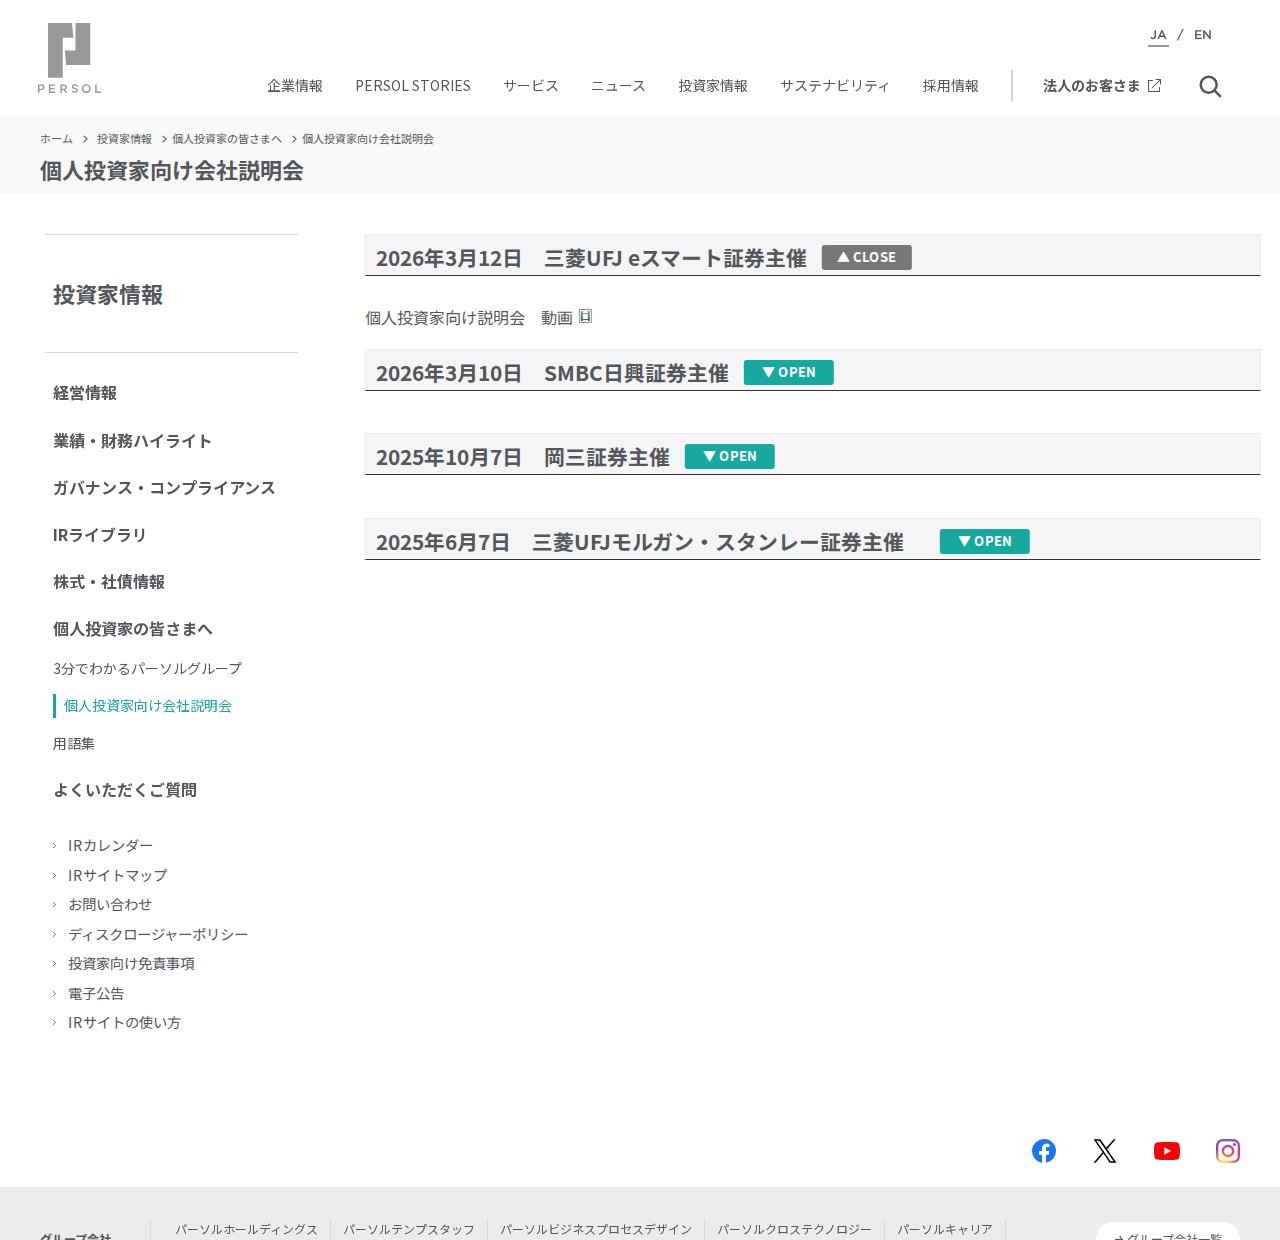Open the 企業情報 menu
Screen dimensions: 1280x1240
click(x=295, y=86)
